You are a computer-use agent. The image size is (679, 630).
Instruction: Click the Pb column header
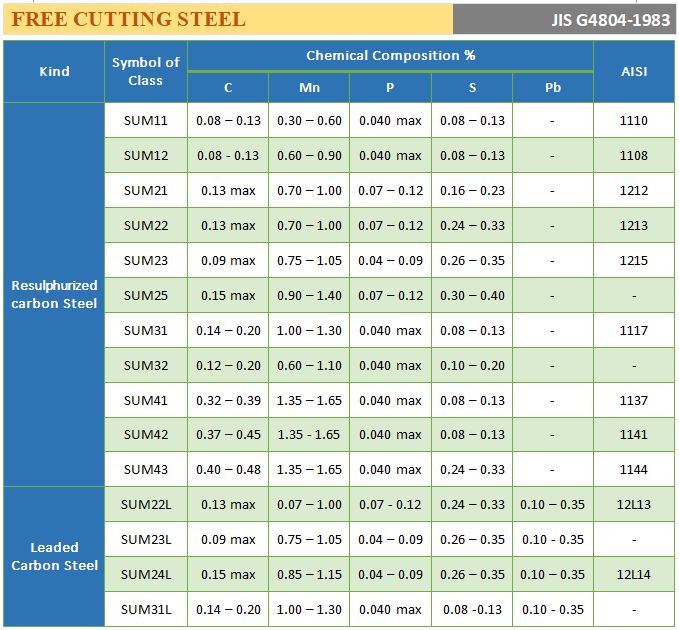tap(553, 88)
